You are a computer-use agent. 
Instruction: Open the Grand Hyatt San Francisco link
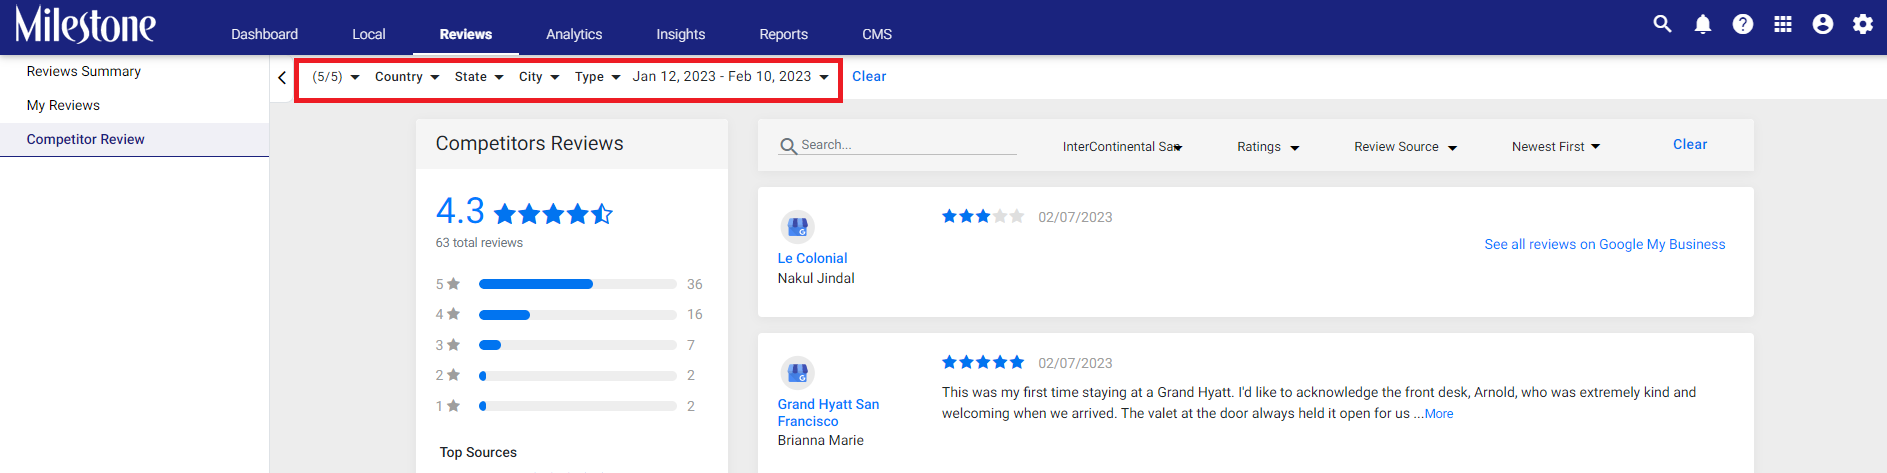pyautogui.click(x=829, y=413)
